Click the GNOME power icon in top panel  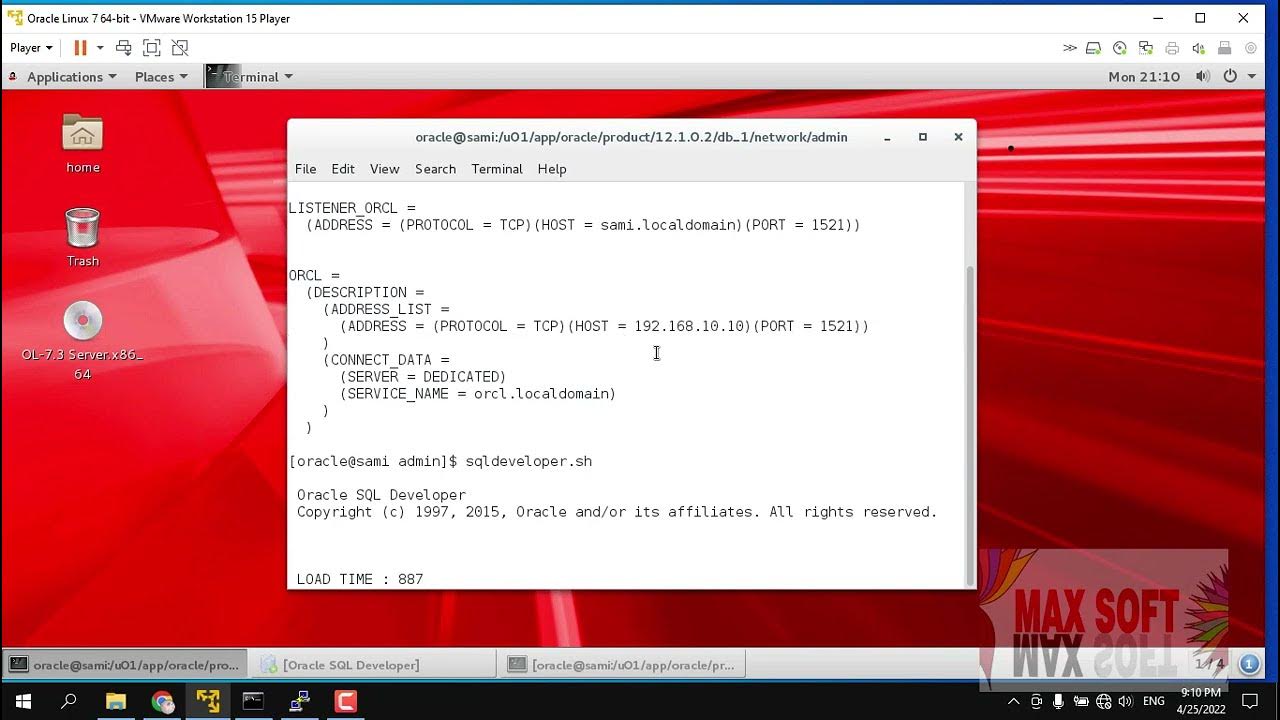point(1230,77)
